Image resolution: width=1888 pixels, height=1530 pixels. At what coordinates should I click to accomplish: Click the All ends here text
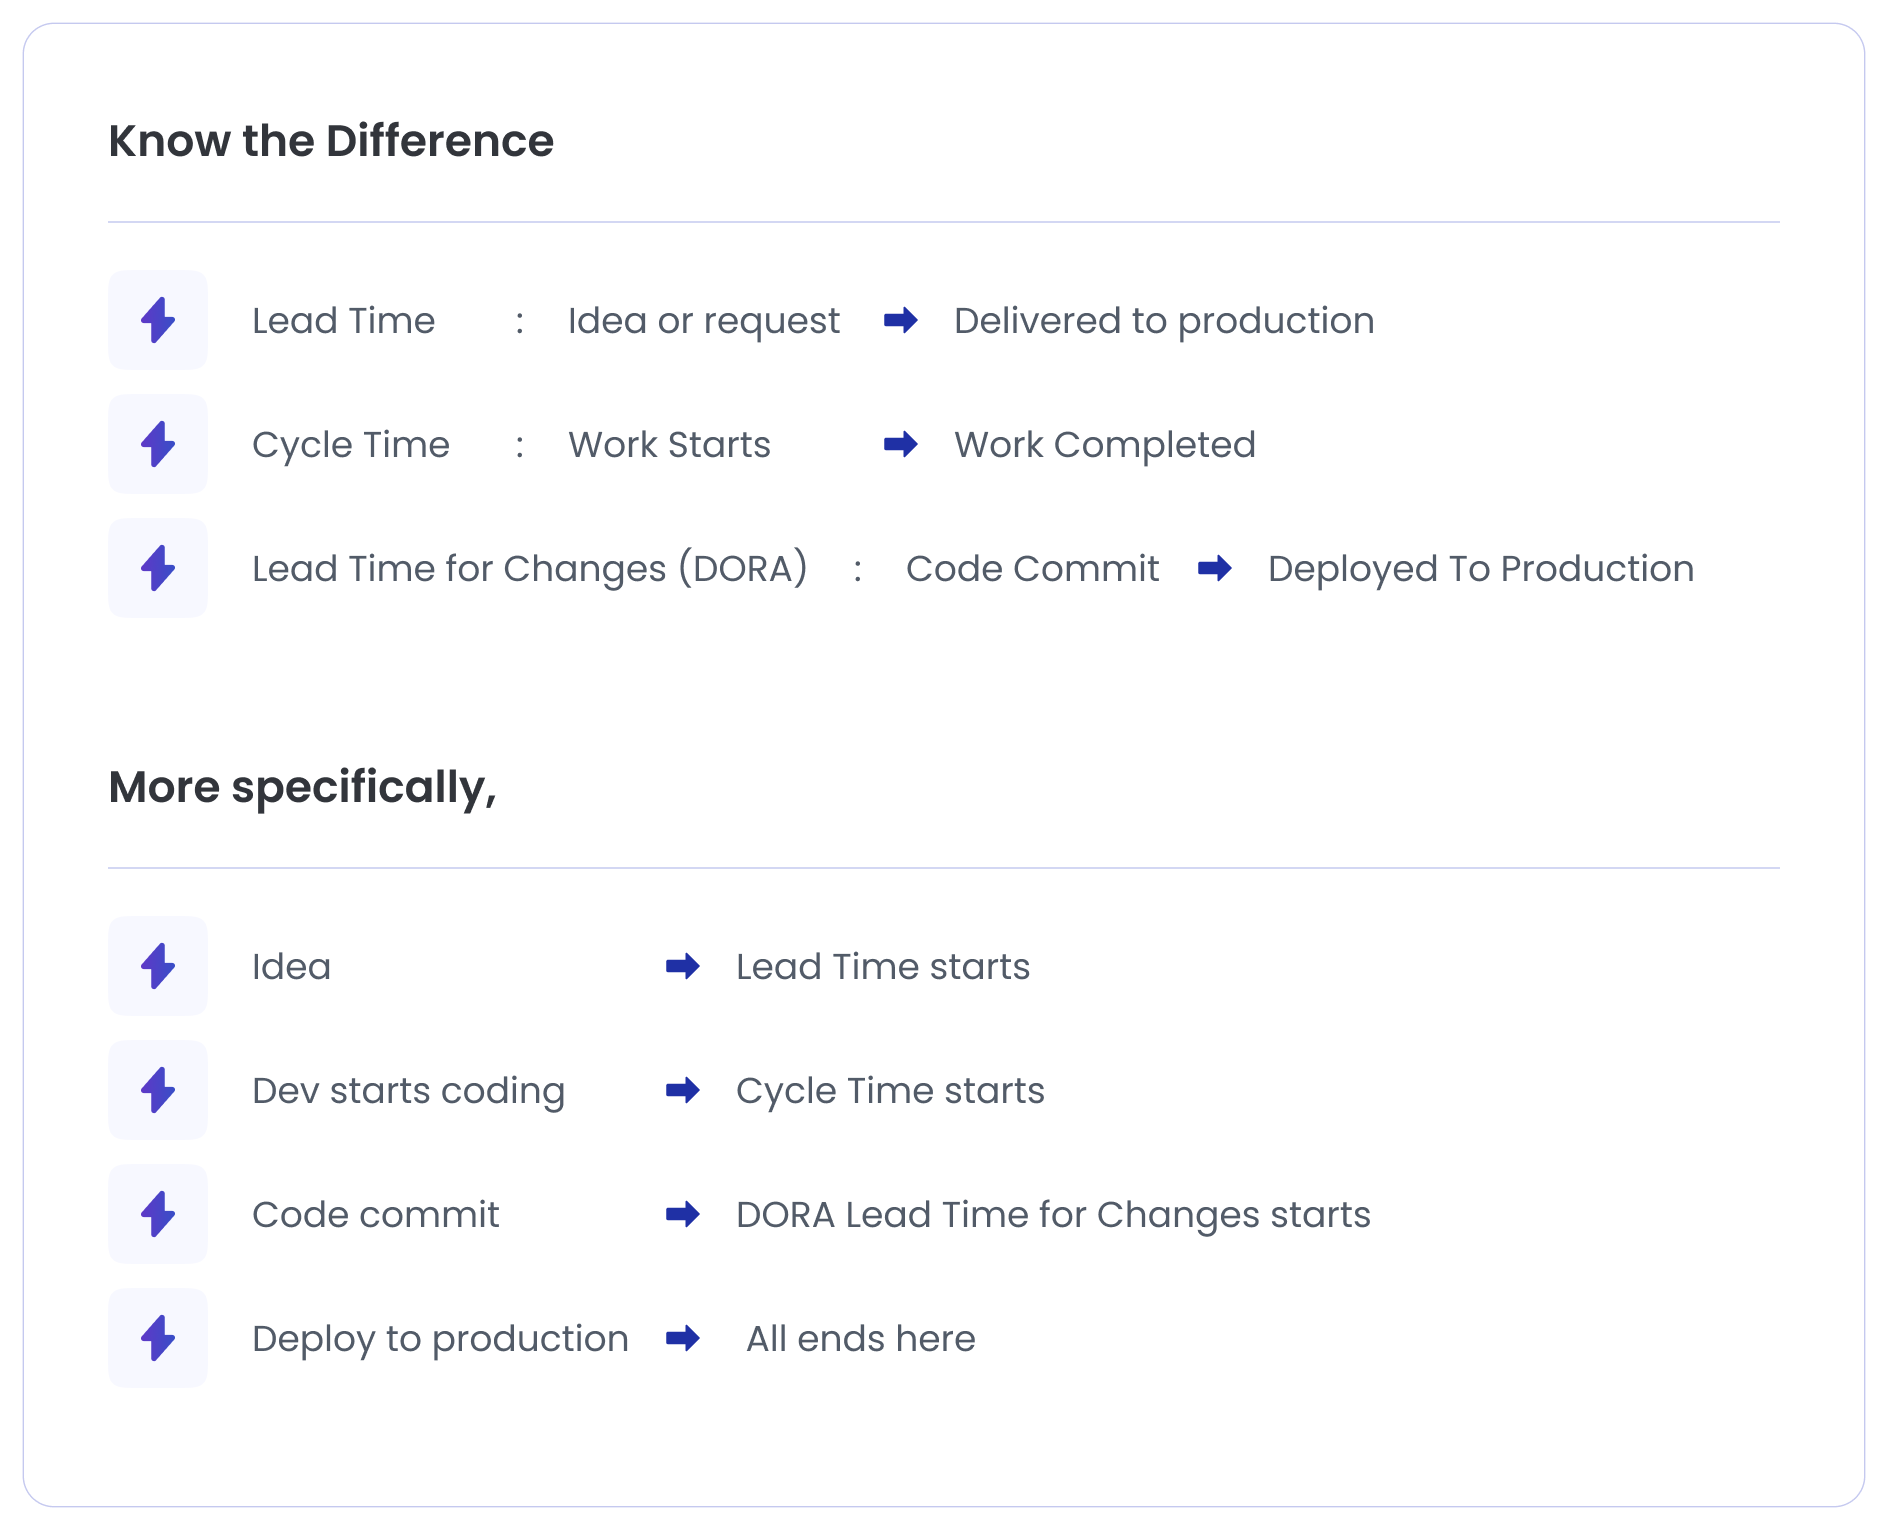[860, 1339]
